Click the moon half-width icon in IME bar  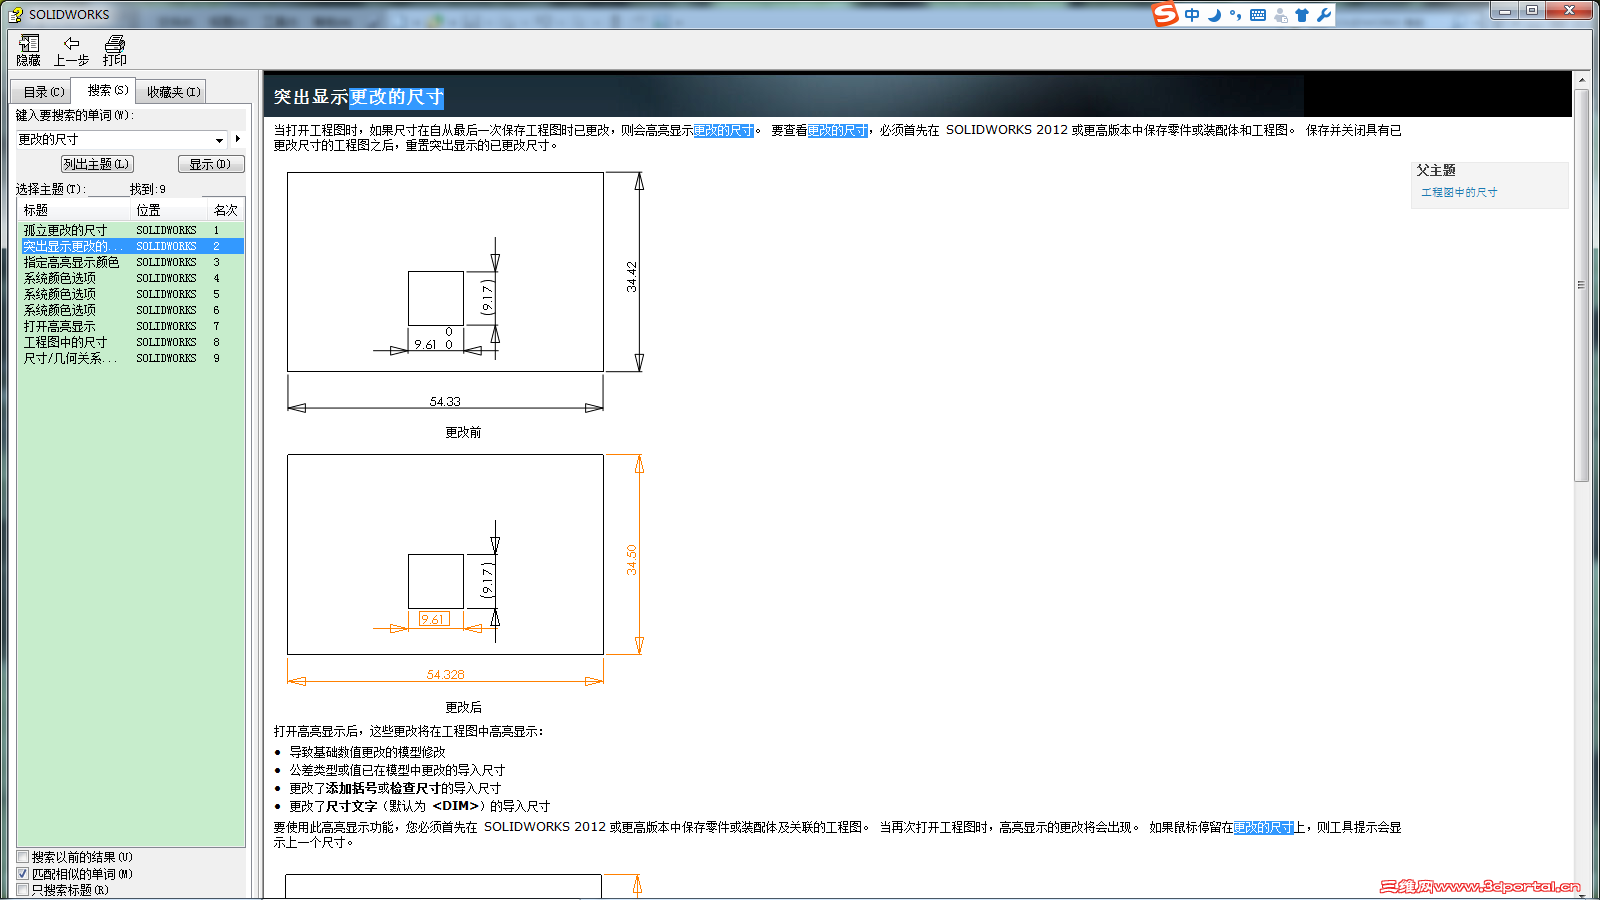tap(1214, 15)
